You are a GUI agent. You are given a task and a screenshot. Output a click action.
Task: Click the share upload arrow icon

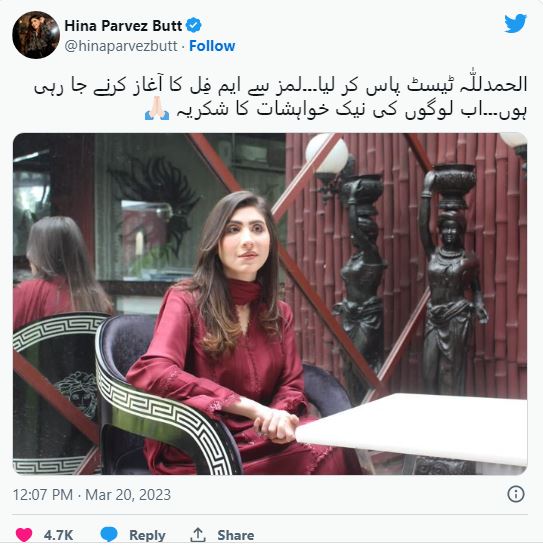[198, 535]
